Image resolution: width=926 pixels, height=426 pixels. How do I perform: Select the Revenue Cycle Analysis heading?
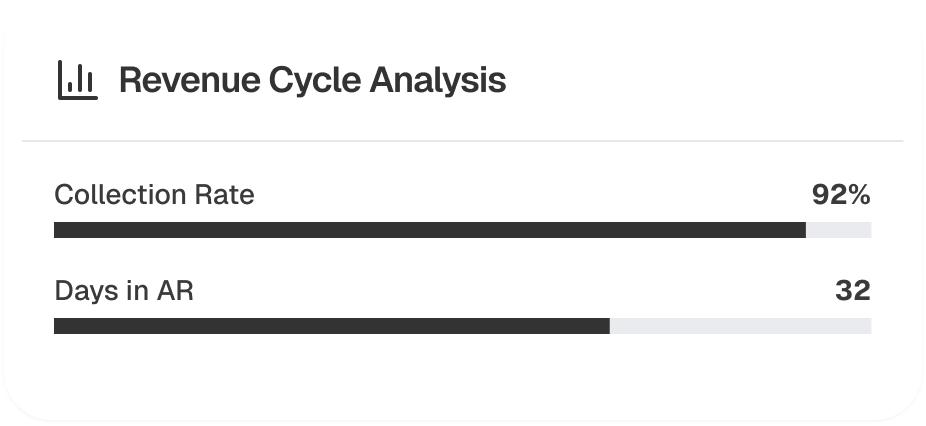tap(312, 81)
